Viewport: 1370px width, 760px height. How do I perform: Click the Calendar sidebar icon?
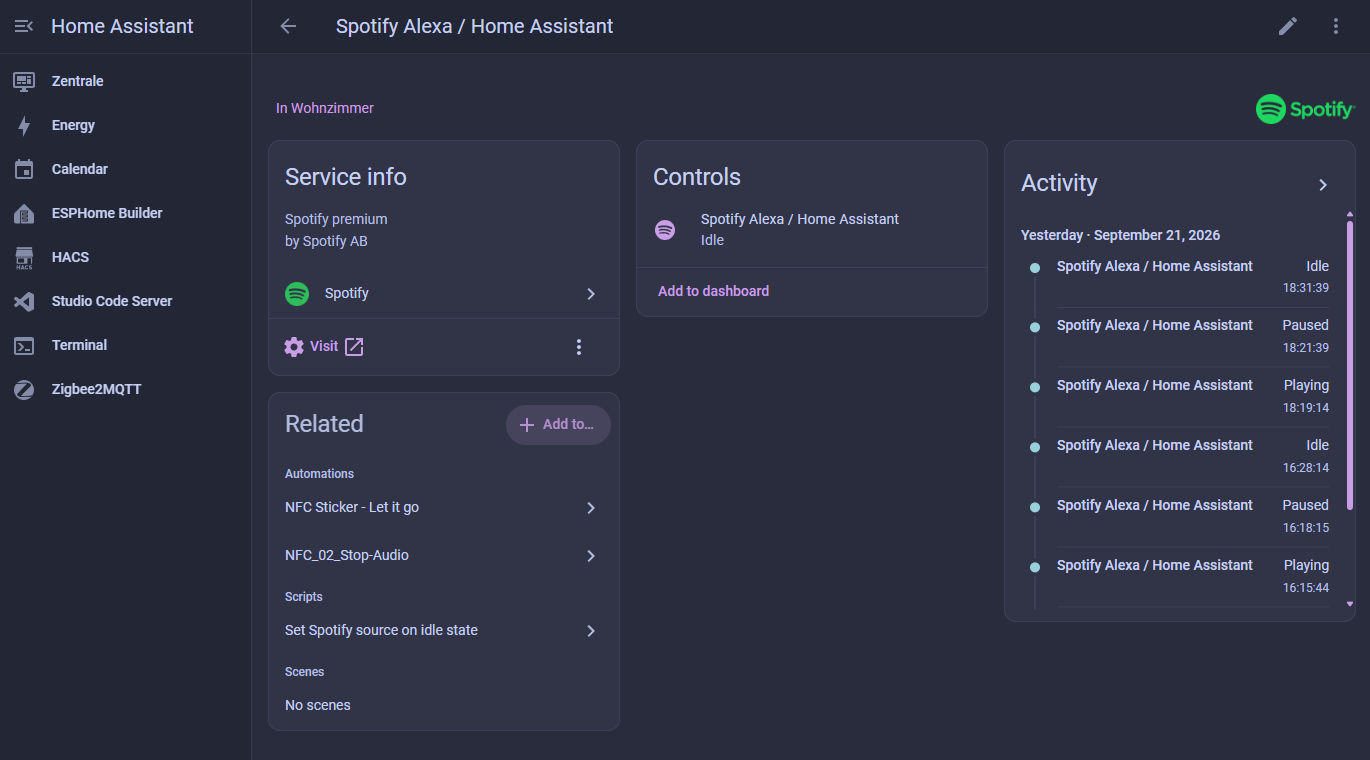point(24,169)
